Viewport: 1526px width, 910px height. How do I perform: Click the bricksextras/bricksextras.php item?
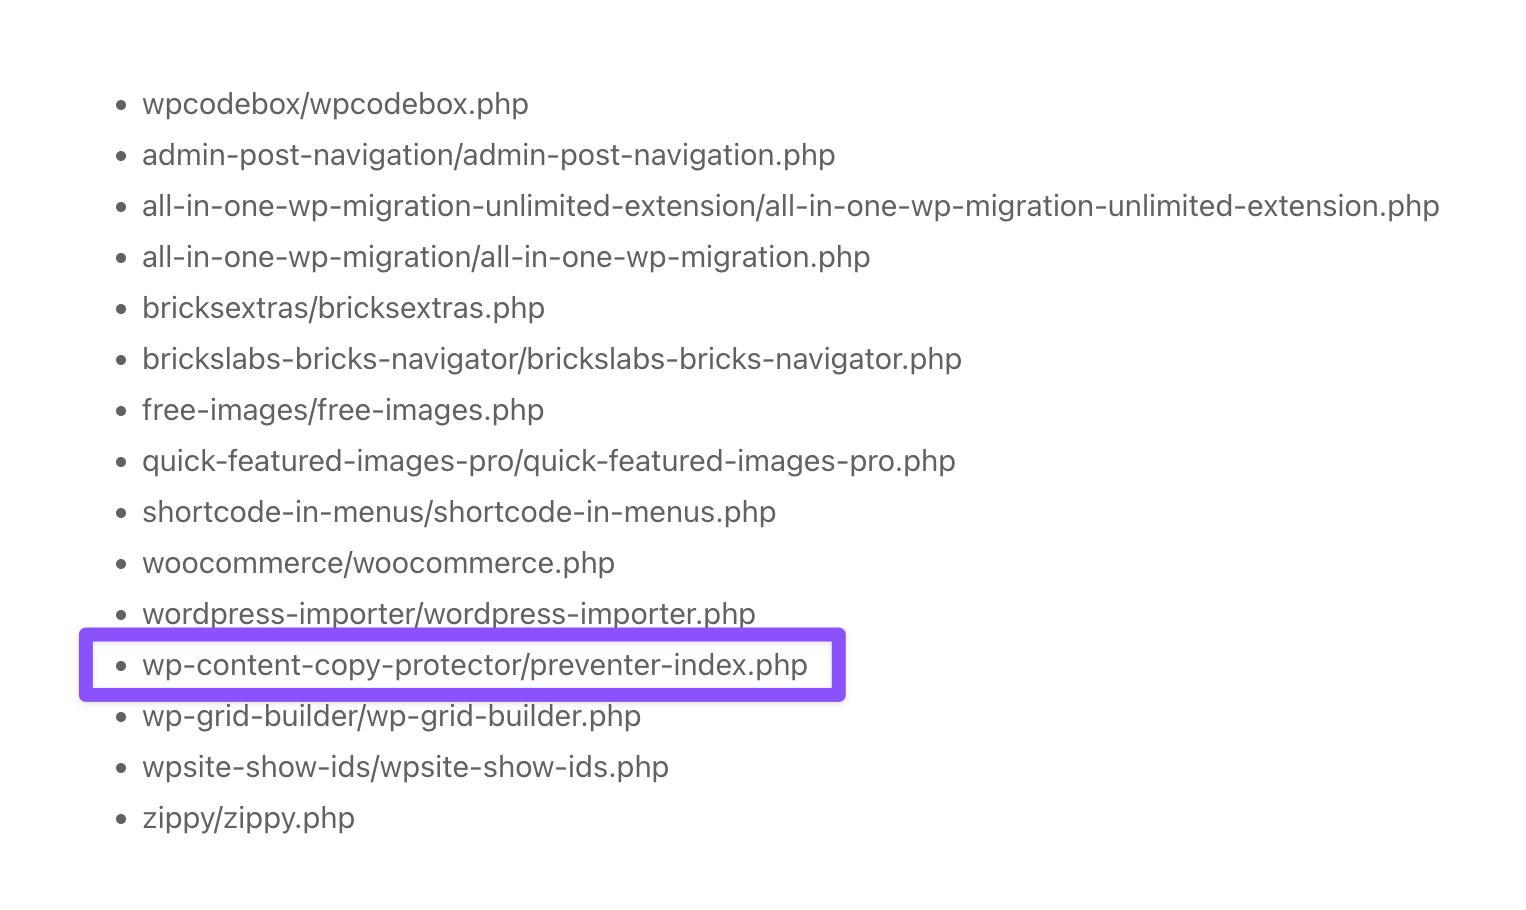[343, 308]
